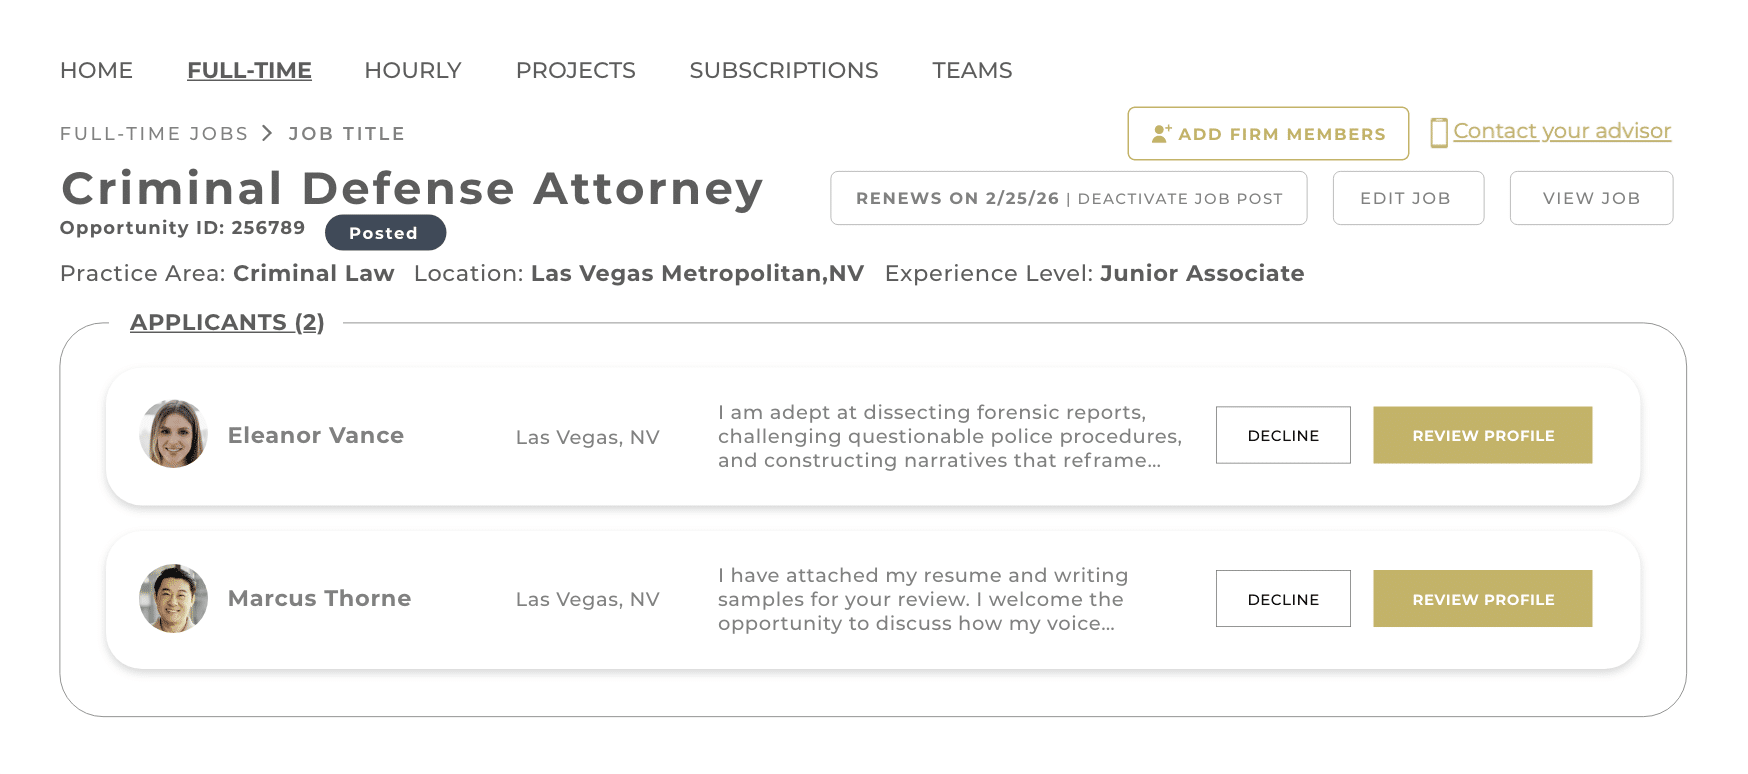Select the Full-Time tab
1748x774 pixels.
[249, 70]
